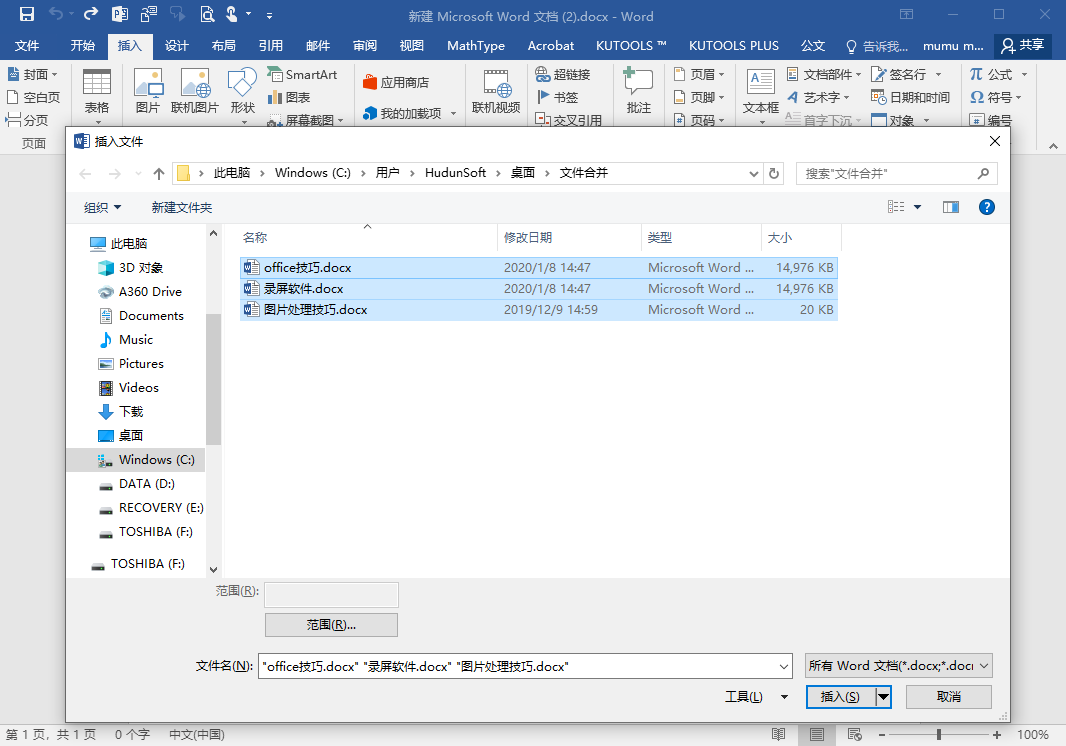Click the 插入(S) insert button
The image size is (1066, 746).
840,696
